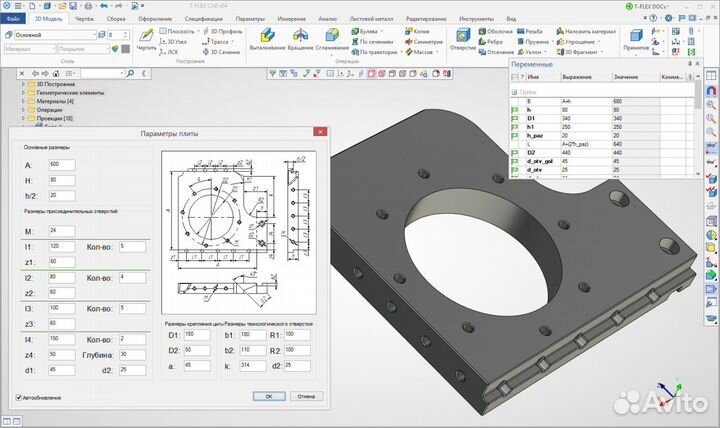Expand the Операции tree folder
The width and height of the screenshot is (720, 428).
click(x=24, y=110)
